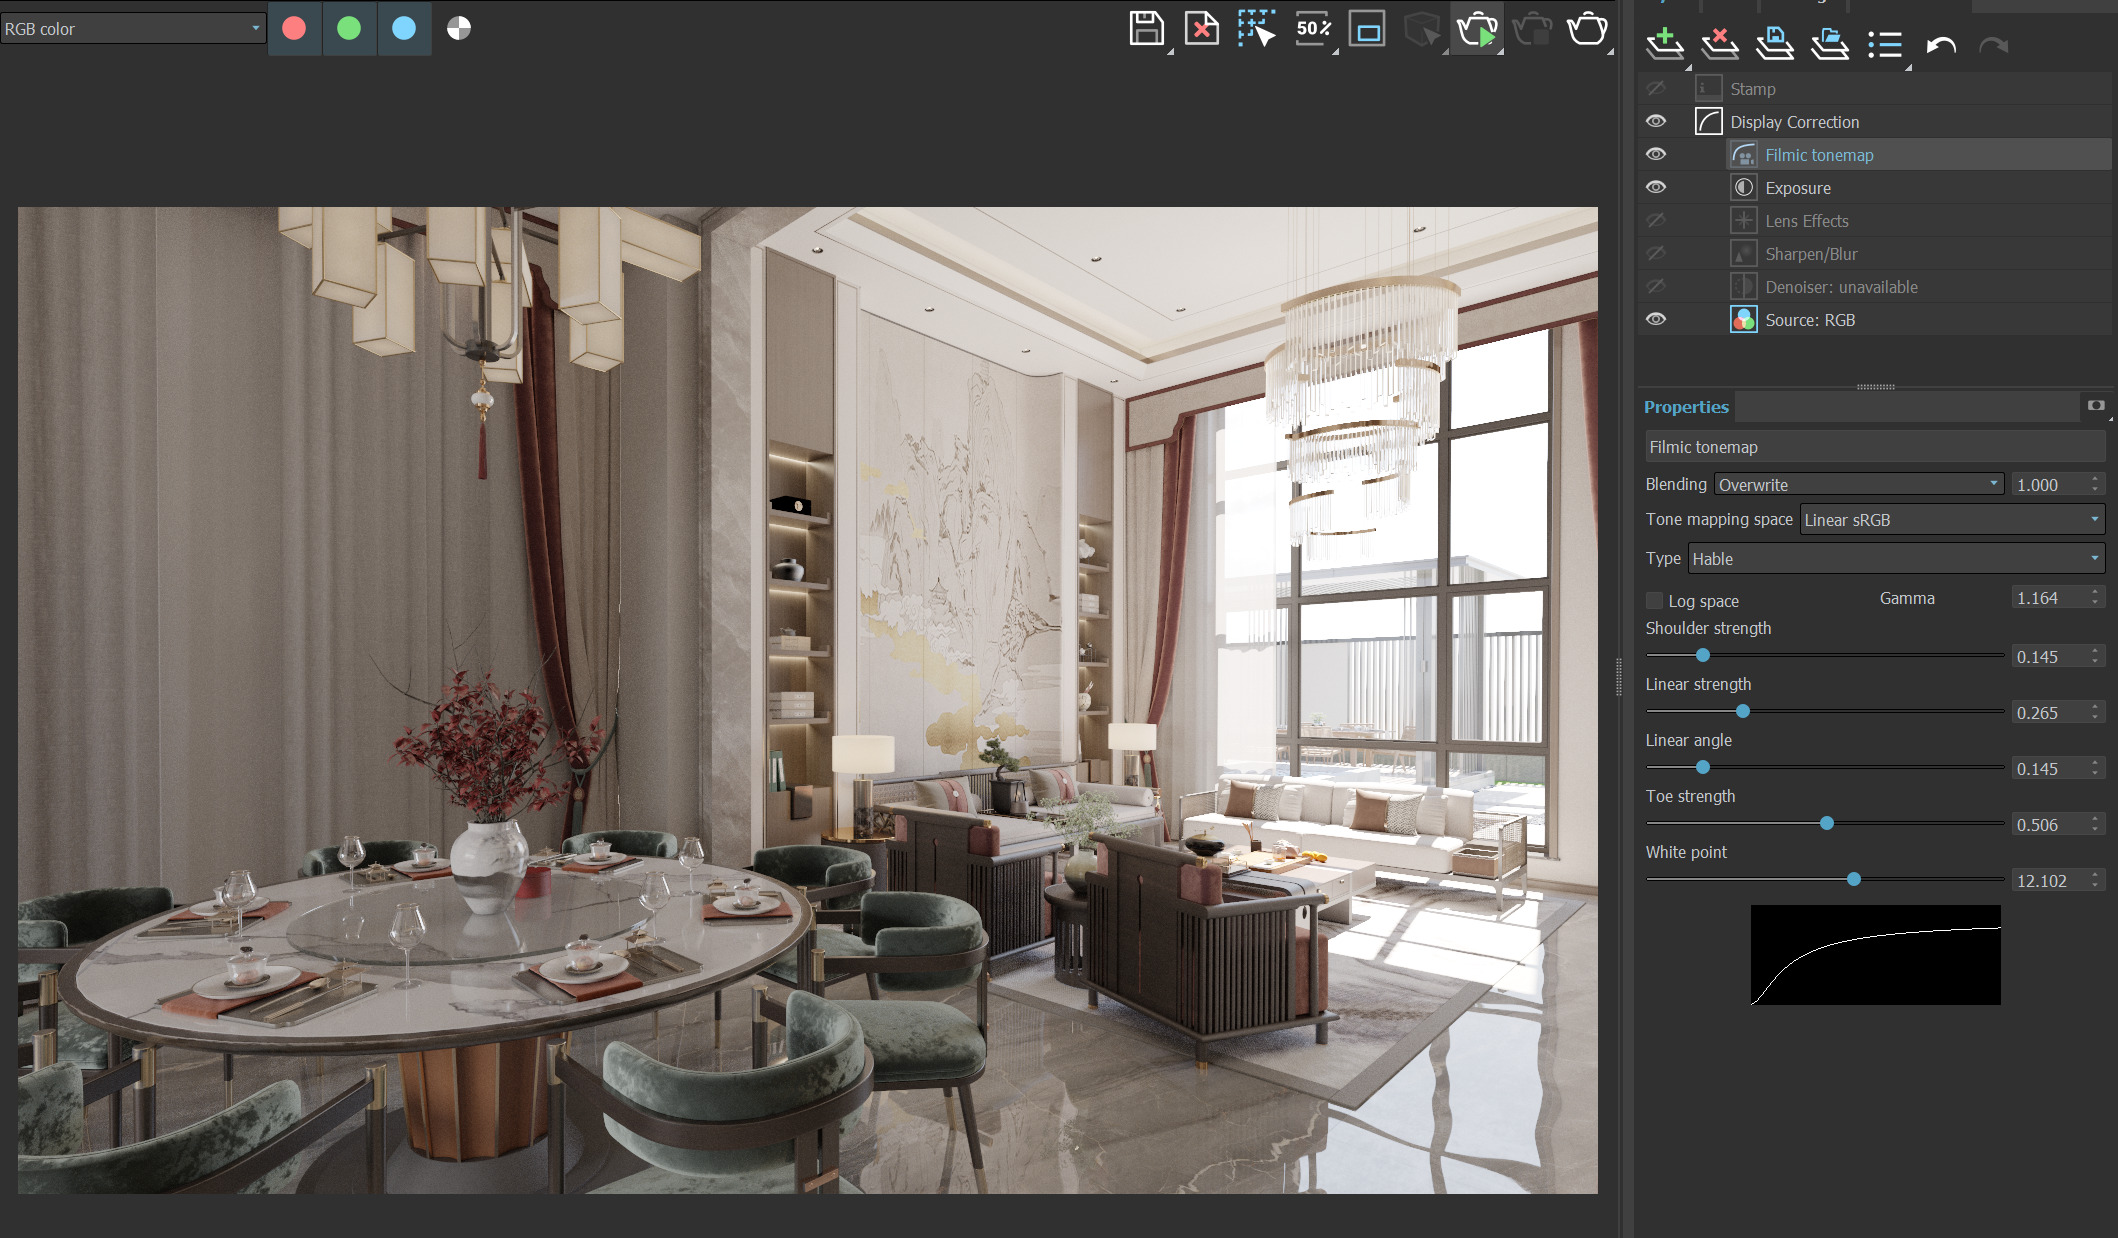Switch to monochromatic mode icon
The image size is (2118, 1238).
tap(459, 28)
